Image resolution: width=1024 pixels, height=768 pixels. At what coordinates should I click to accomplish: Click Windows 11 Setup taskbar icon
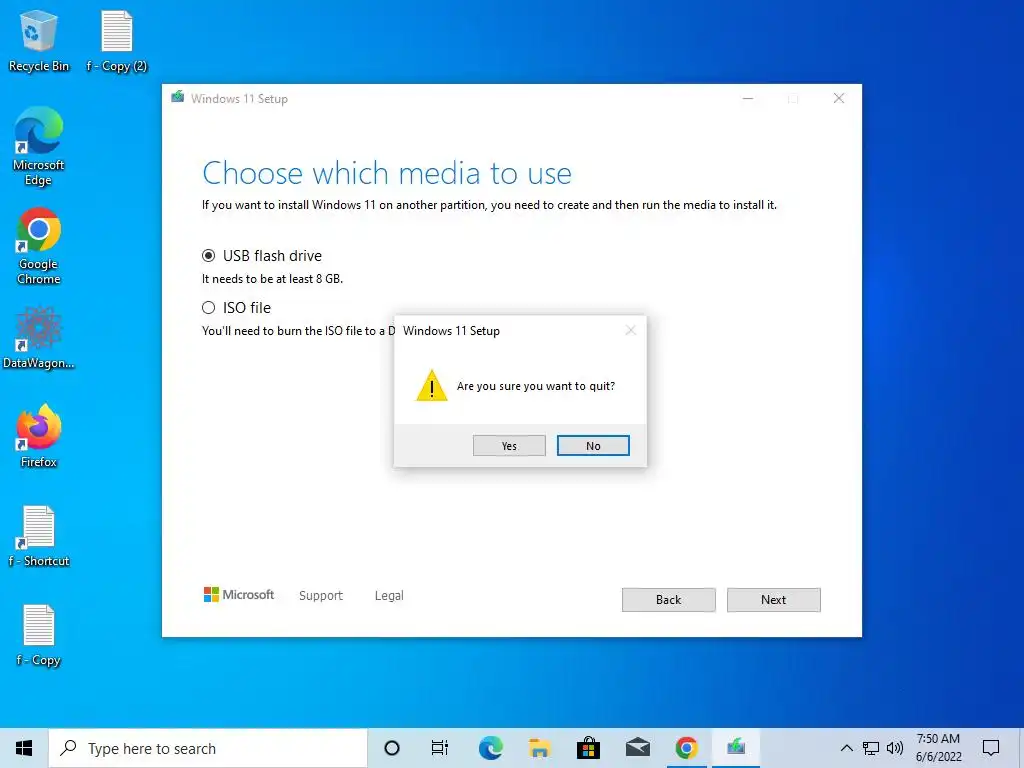736,748
